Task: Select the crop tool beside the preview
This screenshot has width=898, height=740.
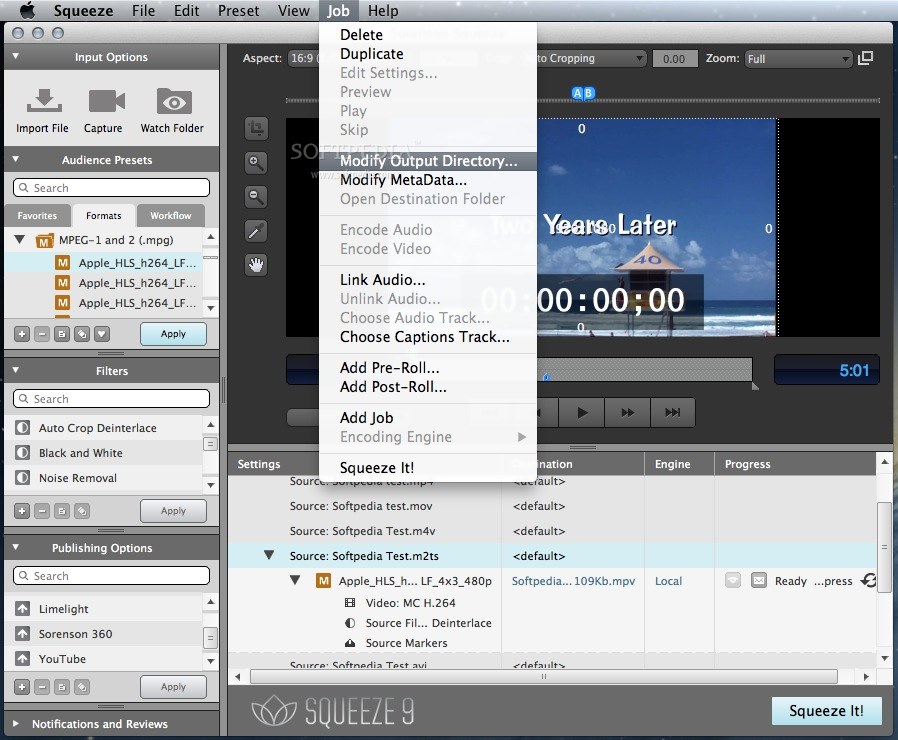Action: point(256,128)
